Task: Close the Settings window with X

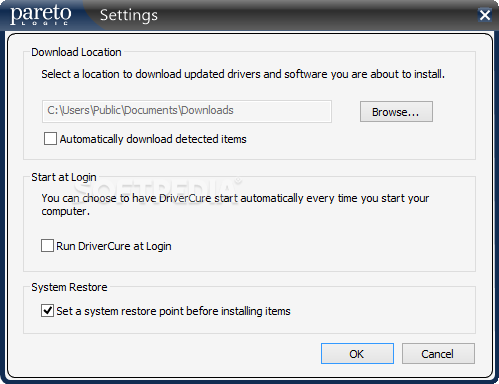Action: 485,15
